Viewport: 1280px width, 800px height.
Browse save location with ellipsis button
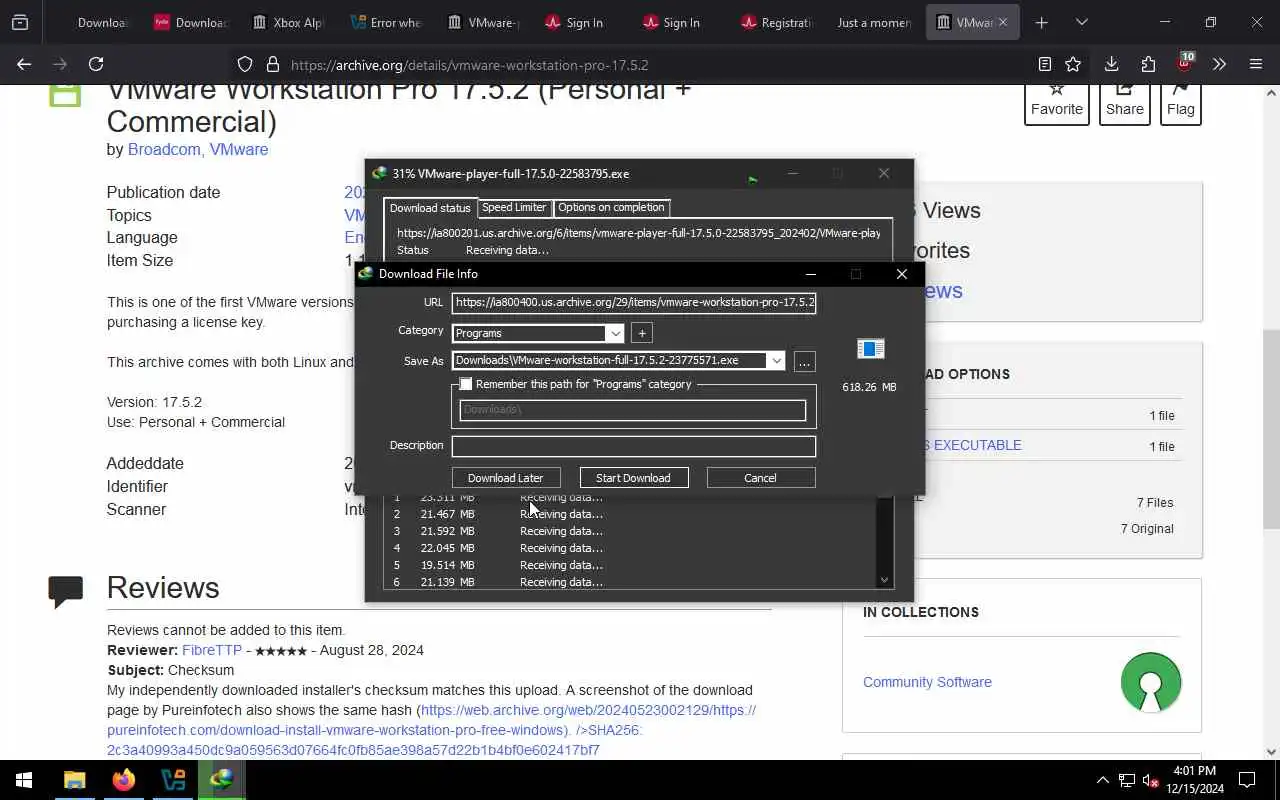804,362
